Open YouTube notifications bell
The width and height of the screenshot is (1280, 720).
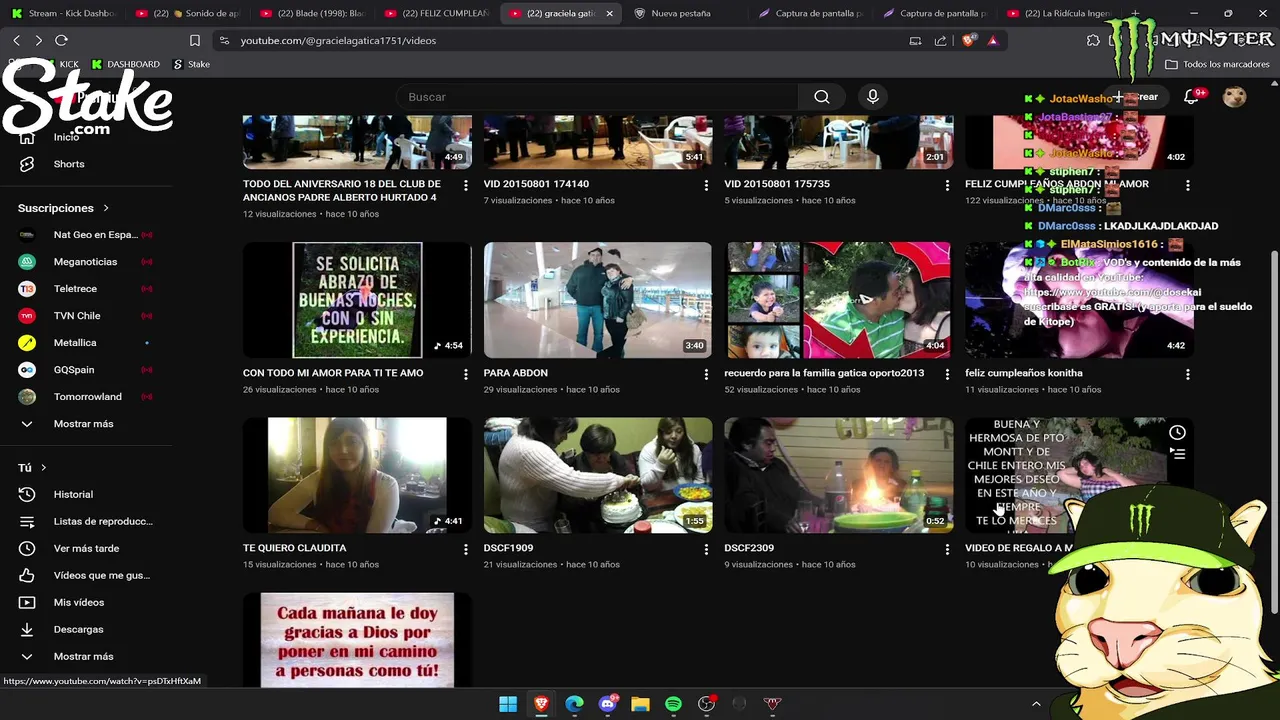click(x=1191, y=97)
